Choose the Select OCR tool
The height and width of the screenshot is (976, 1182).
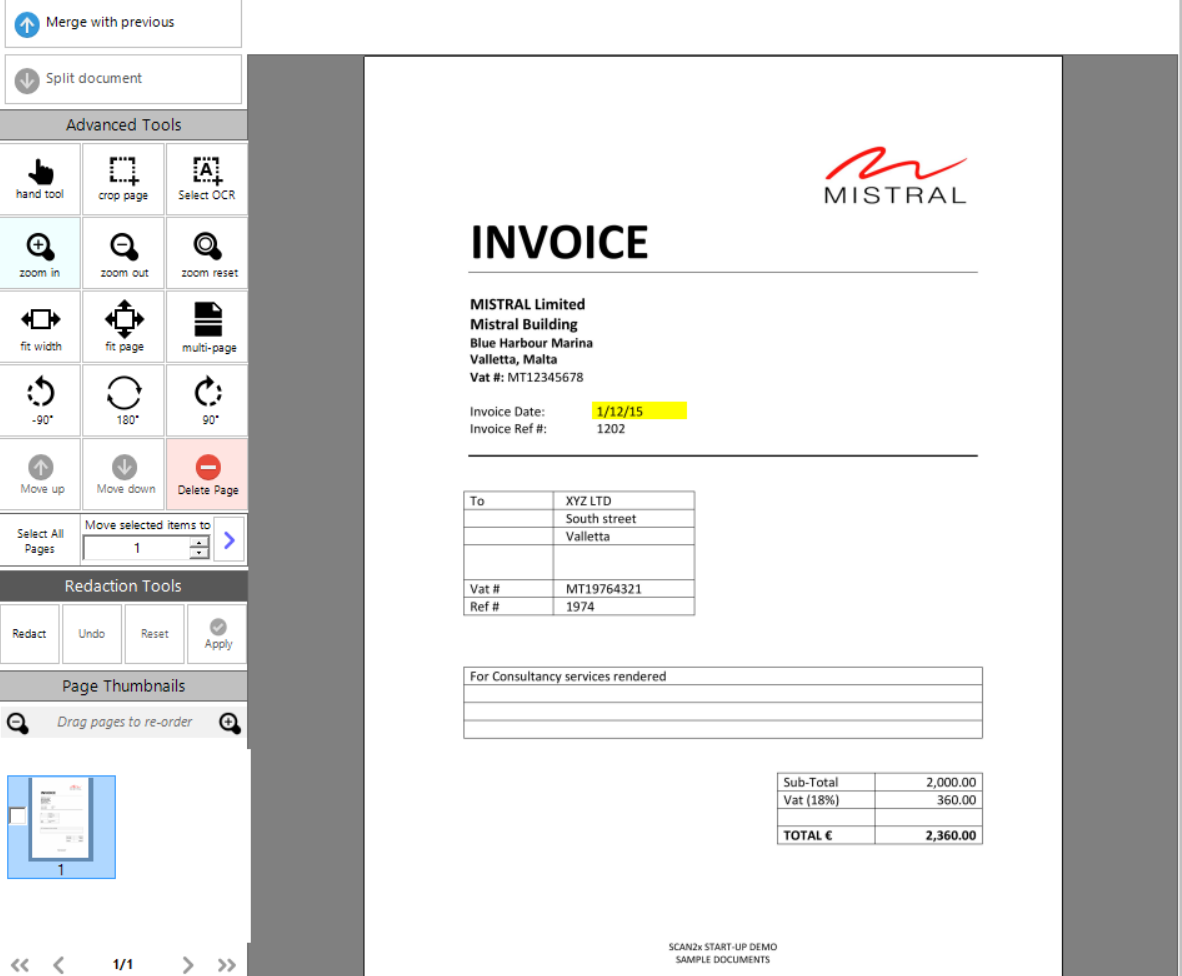pos(207,179)
